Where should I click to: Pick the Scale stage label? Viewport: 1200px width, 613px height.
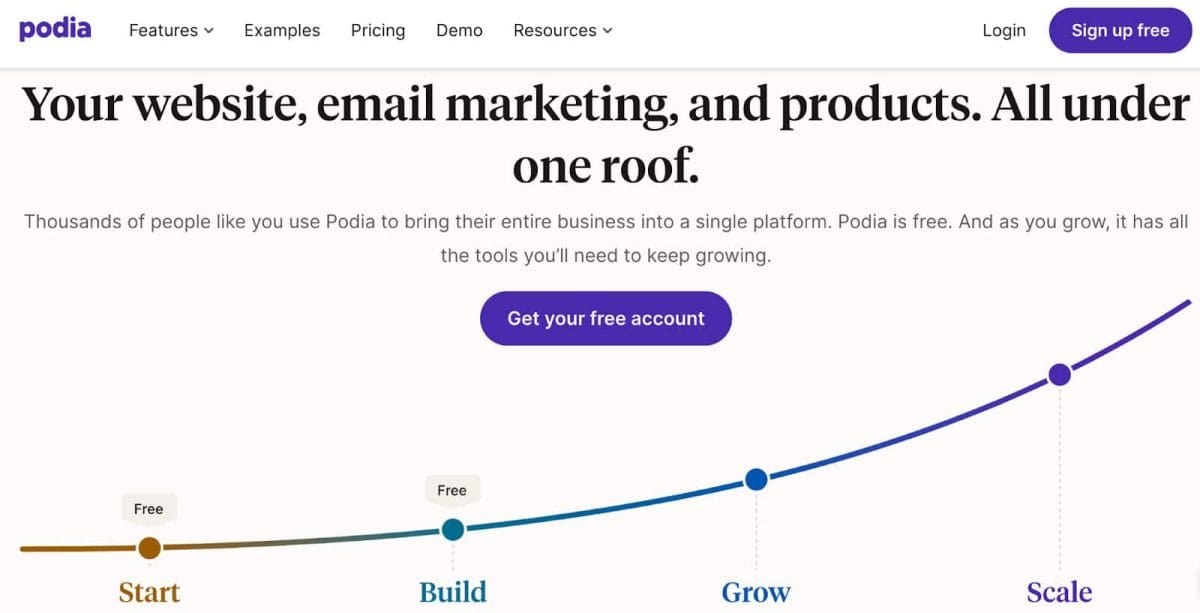[x=1059, y=592]
